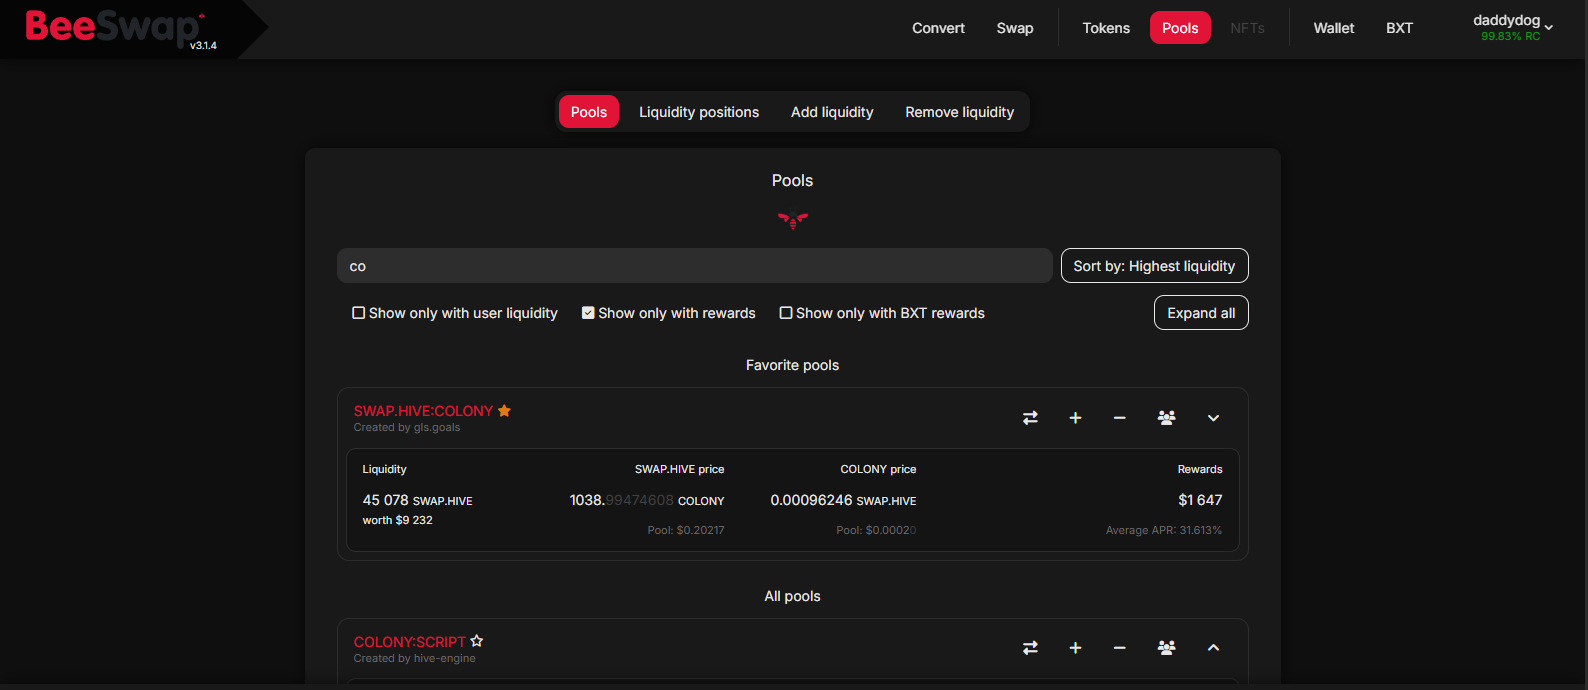Switch to Add liquidity tab

coord(832,112)
